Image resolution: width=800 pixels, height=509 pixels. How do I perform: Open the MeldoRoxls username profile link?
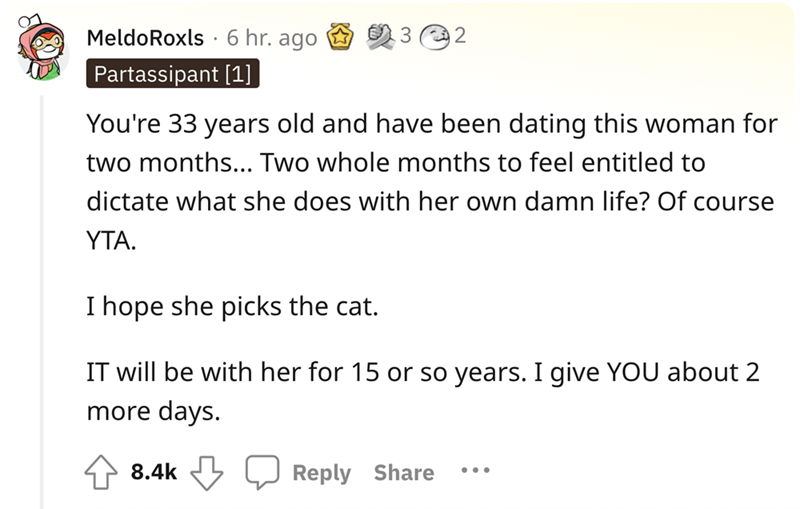[x=148, y=39]
